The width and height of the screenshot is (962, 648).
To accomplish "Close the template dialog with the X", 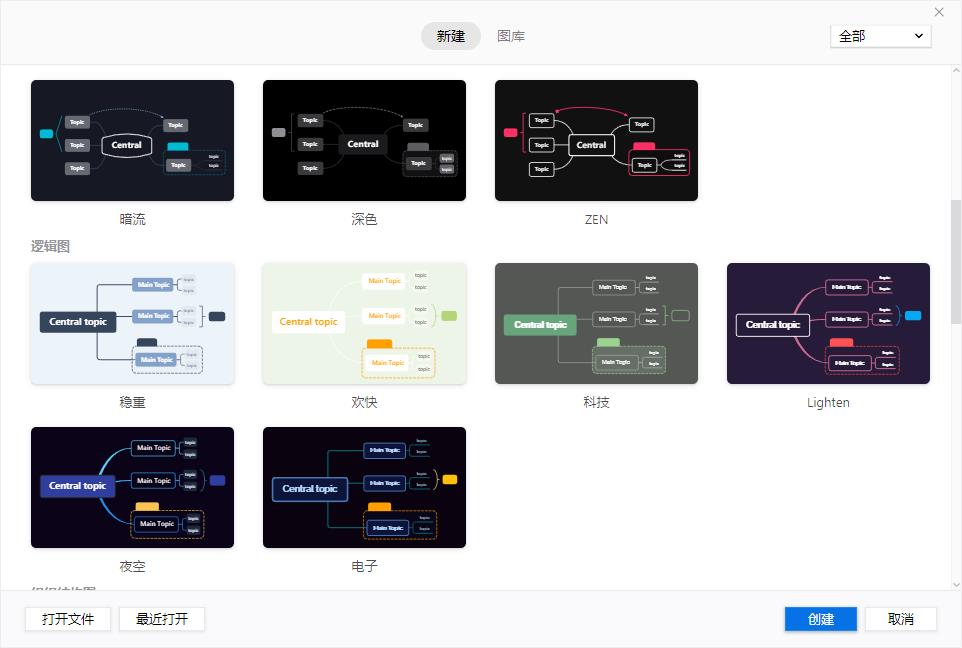I will (x=939, y=12).
